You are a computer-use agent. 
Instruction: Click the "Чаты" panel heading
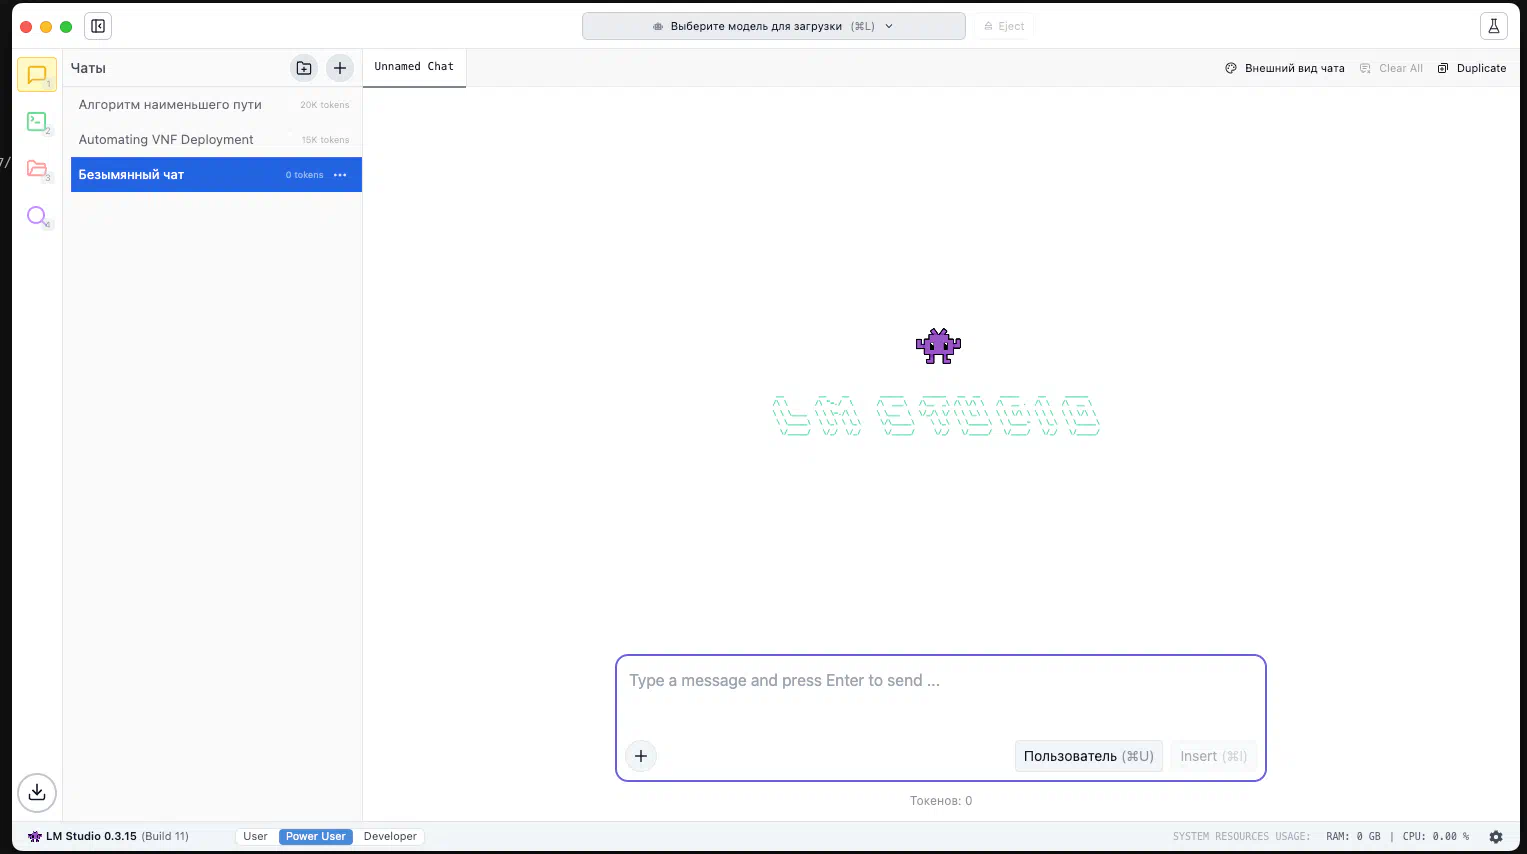[88, 68]
